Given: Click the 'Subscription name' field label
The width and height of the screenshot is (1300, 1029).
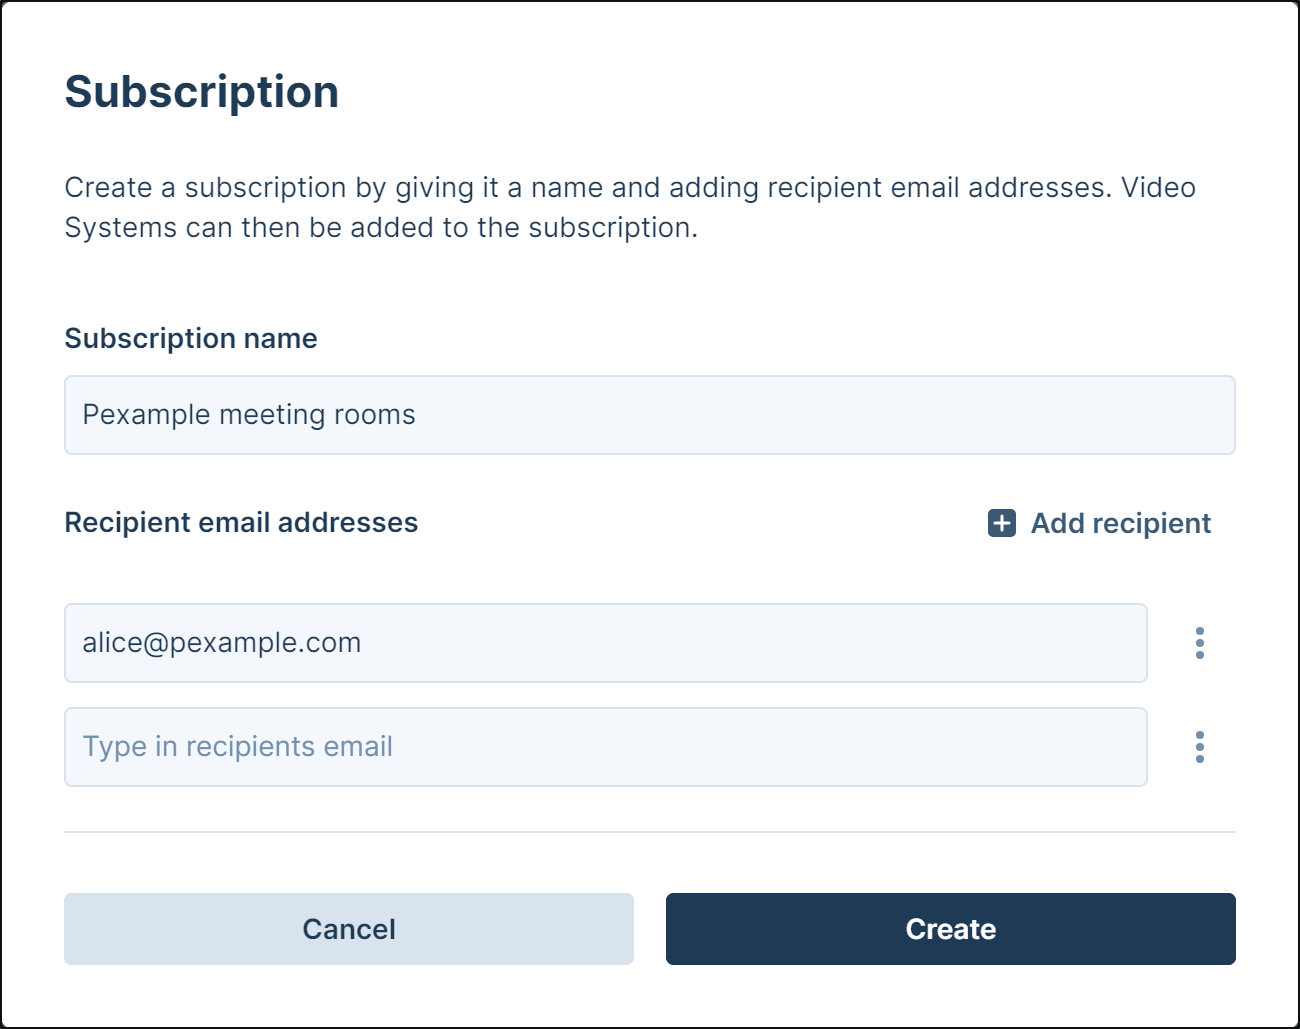Looking at the screenshot, I should [191, 338].
